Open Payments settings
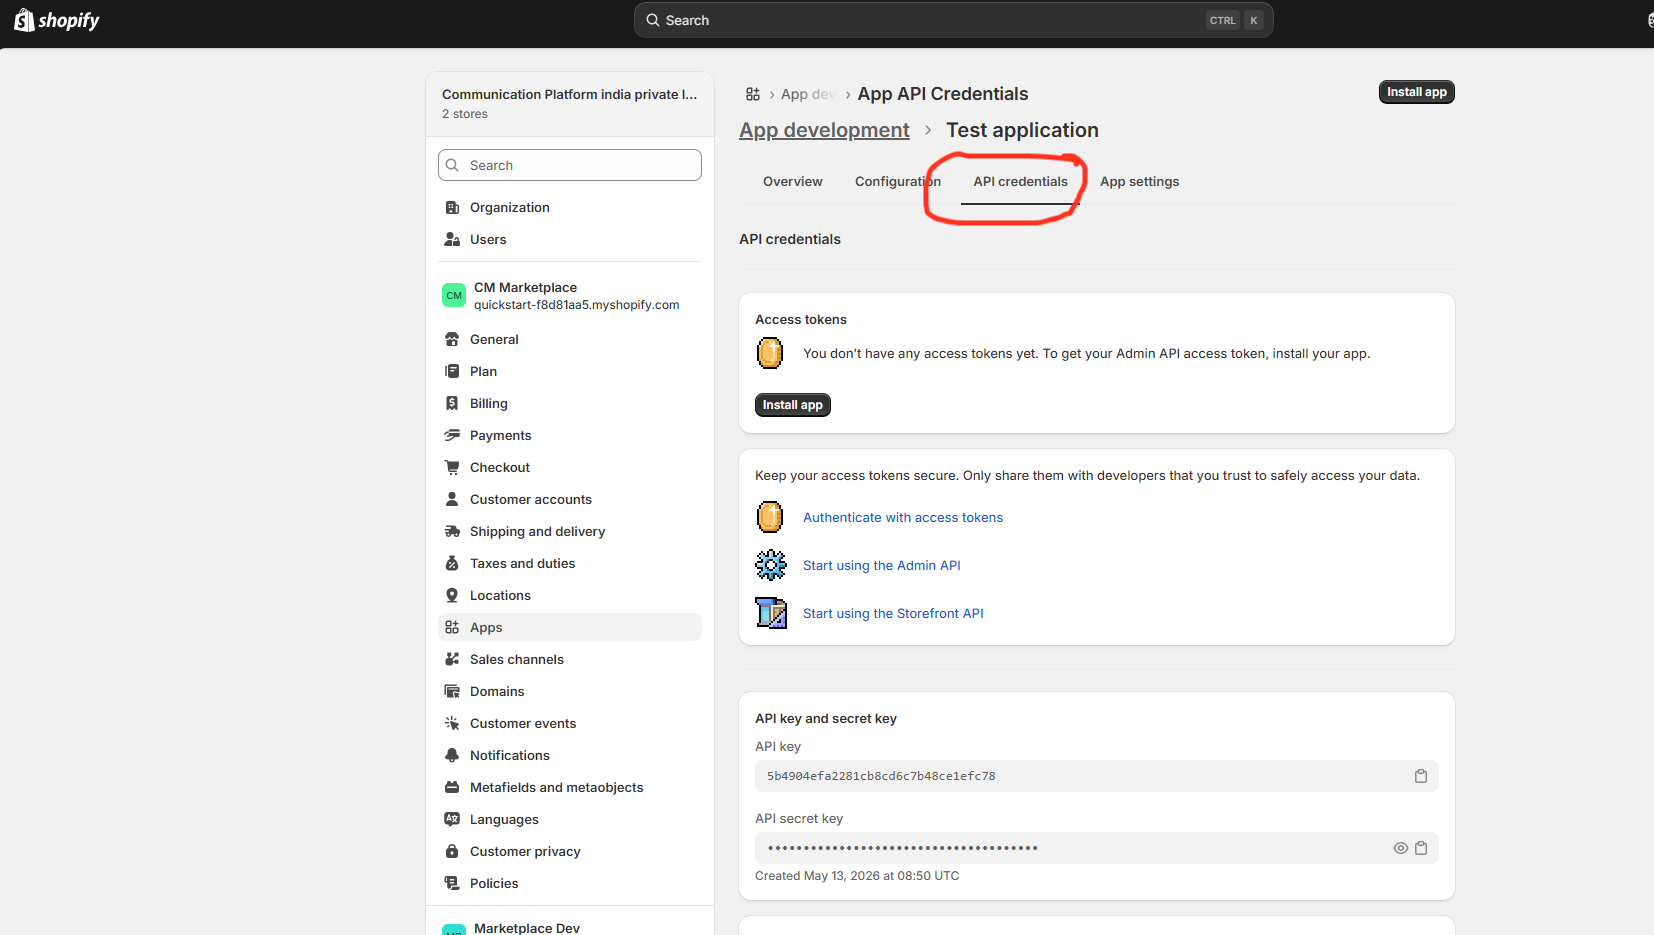The image size is (1654, 935). click(x=570, y=435)
